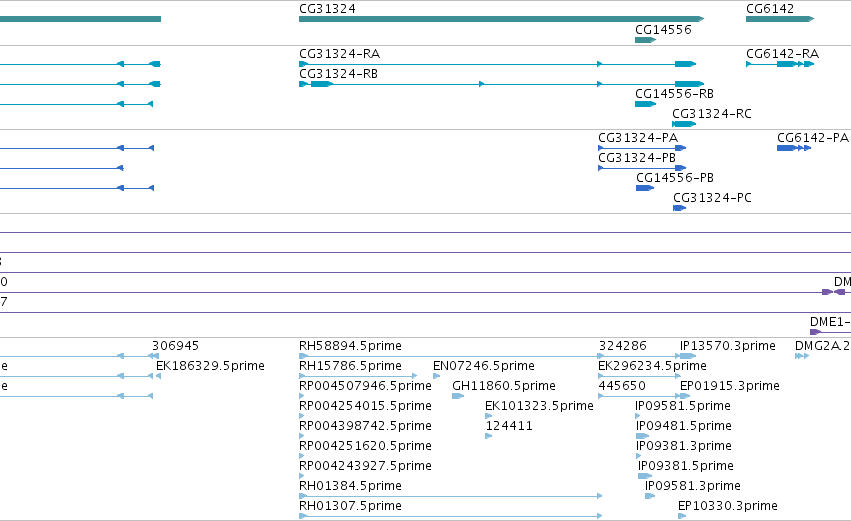Click feature 445650
This screenshot has height=521, width=851.
(x=622, y=386)
